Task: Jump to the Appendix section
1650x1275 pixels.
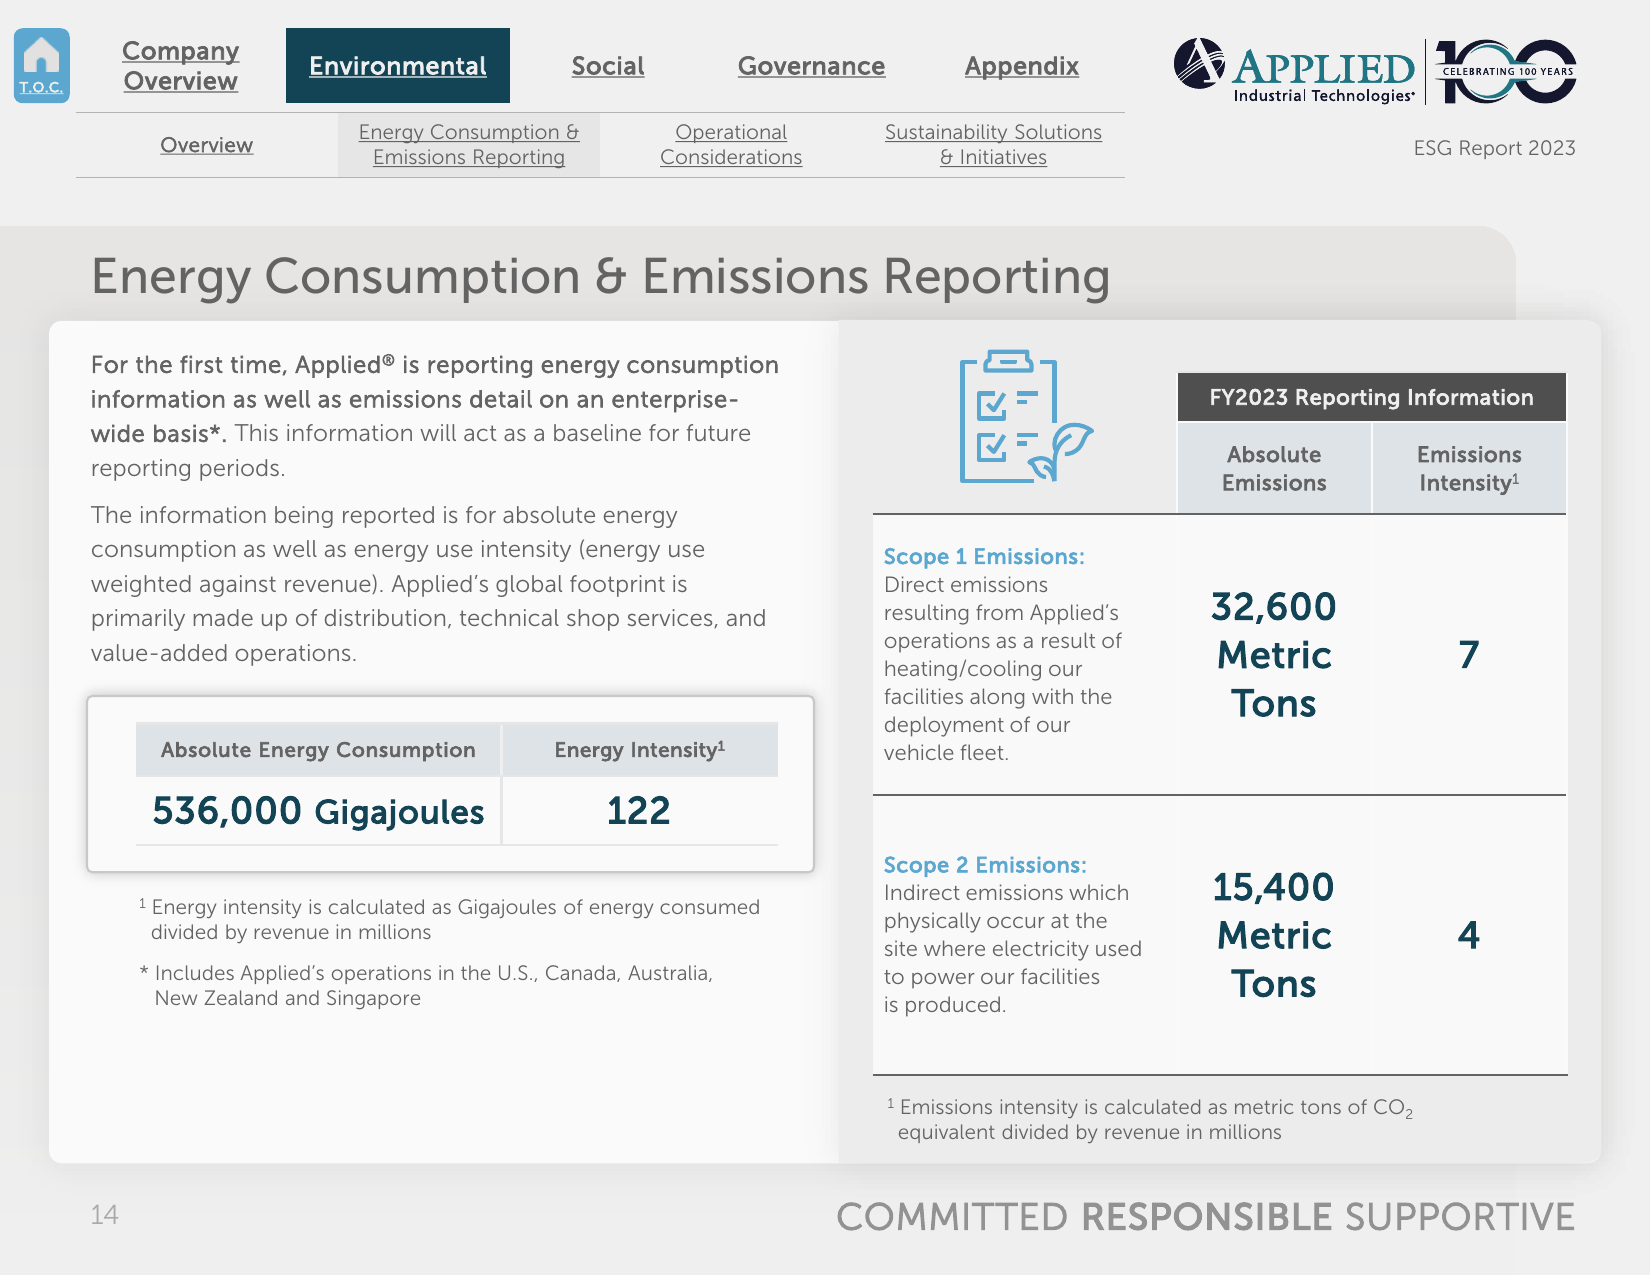Action: point(1022,66)
